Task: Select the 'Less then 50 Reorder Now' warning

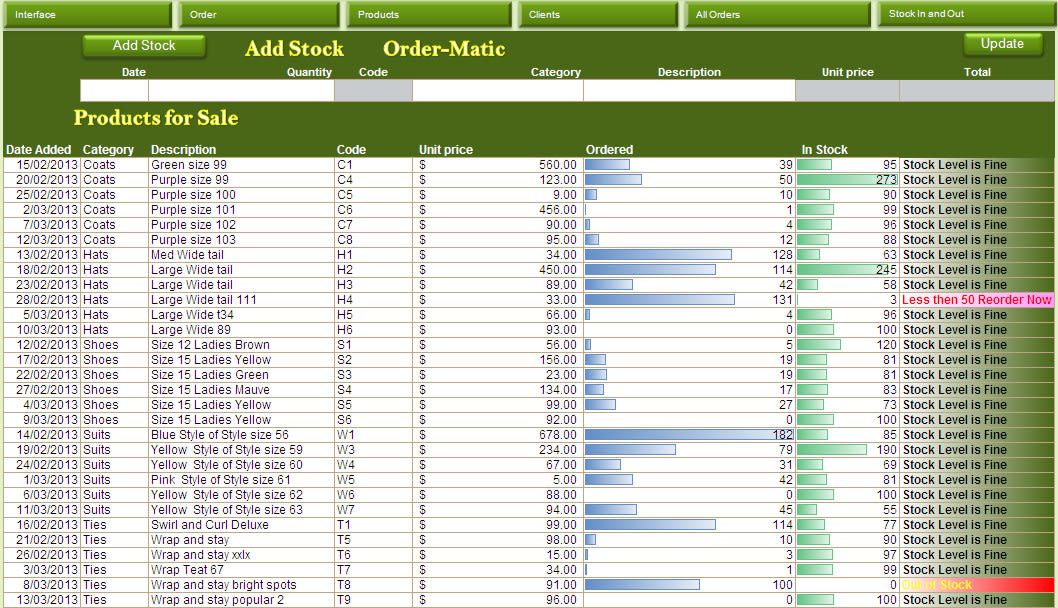Action: click(x=976, y=300)
